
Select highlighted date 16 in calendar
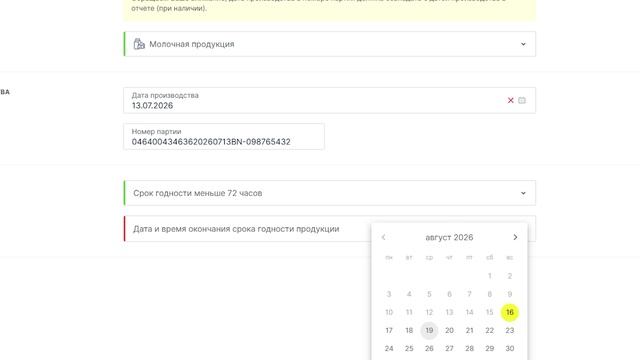point(509,312)
